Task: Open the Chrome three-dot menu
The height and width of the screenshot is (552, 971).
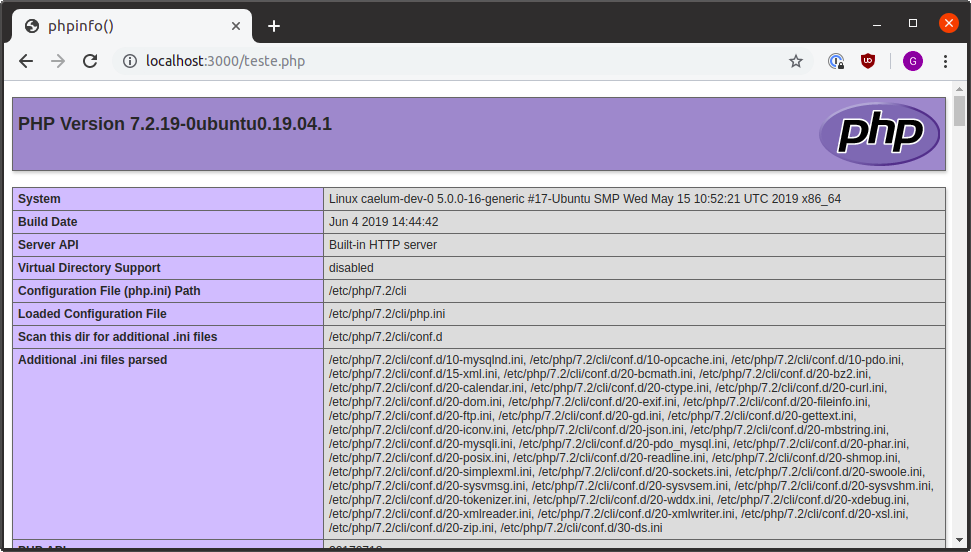Action: click(945, 61)
